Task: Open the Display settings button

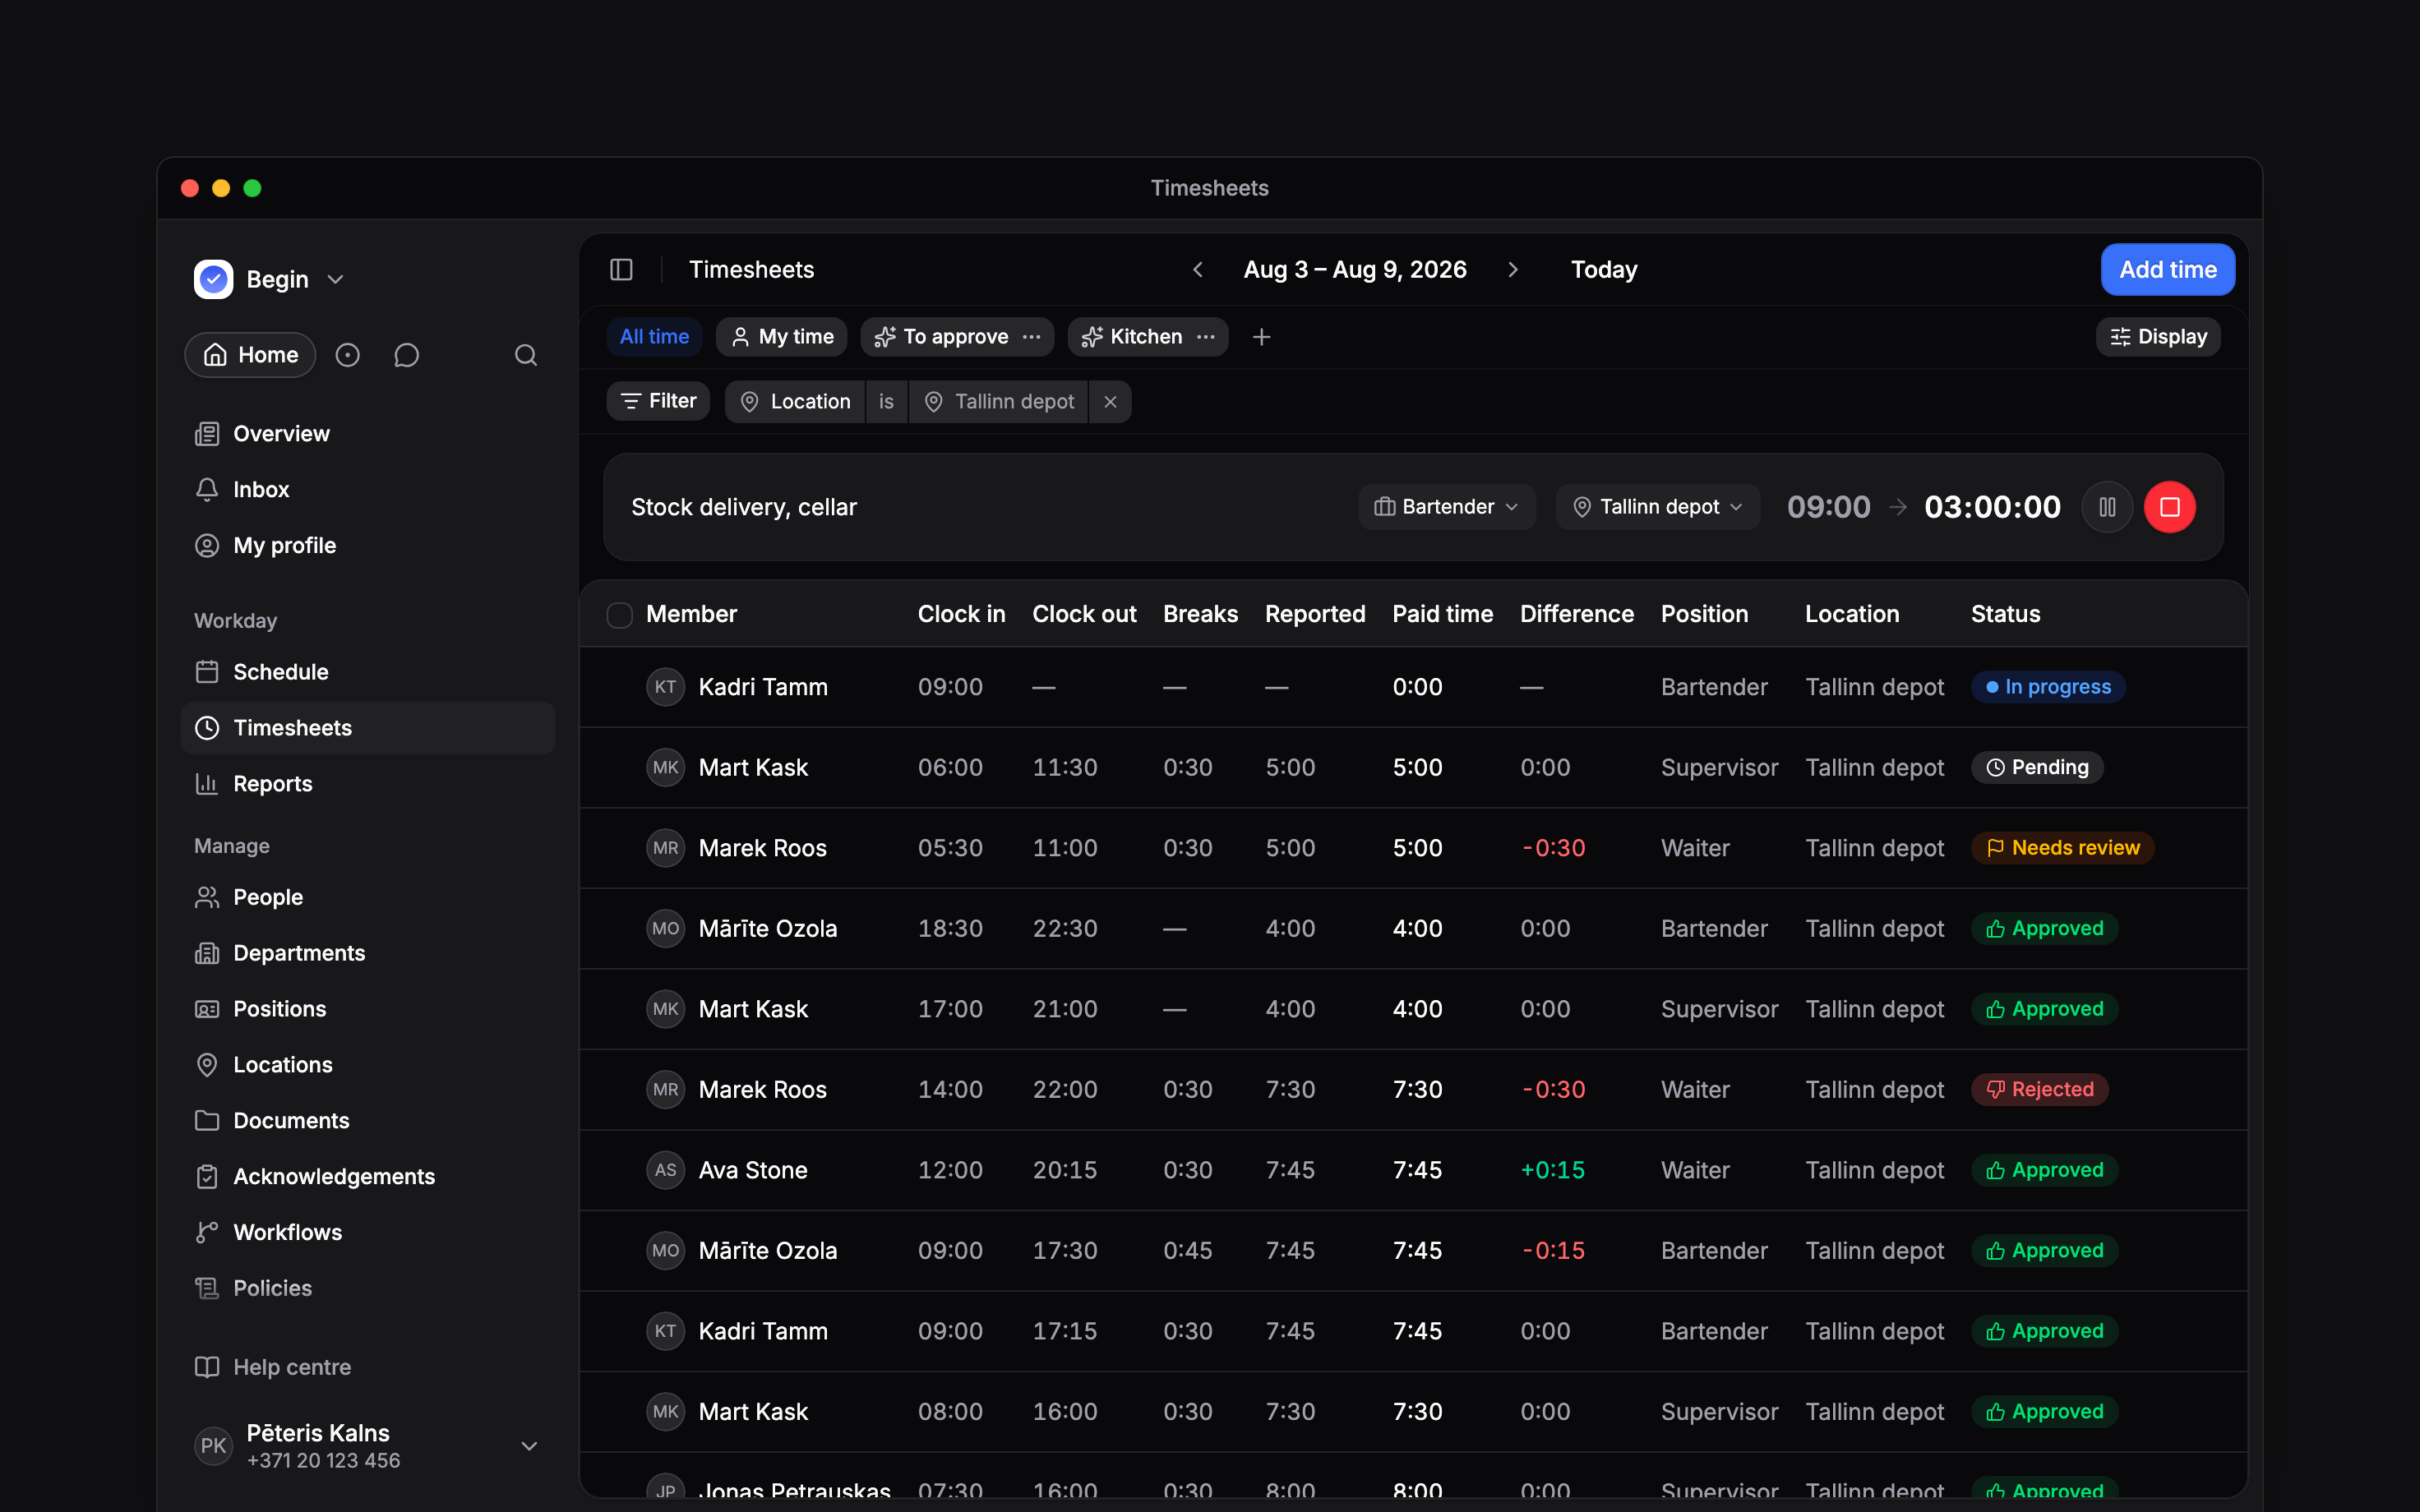Action: pyautogui.click(x=2158, y=337)
